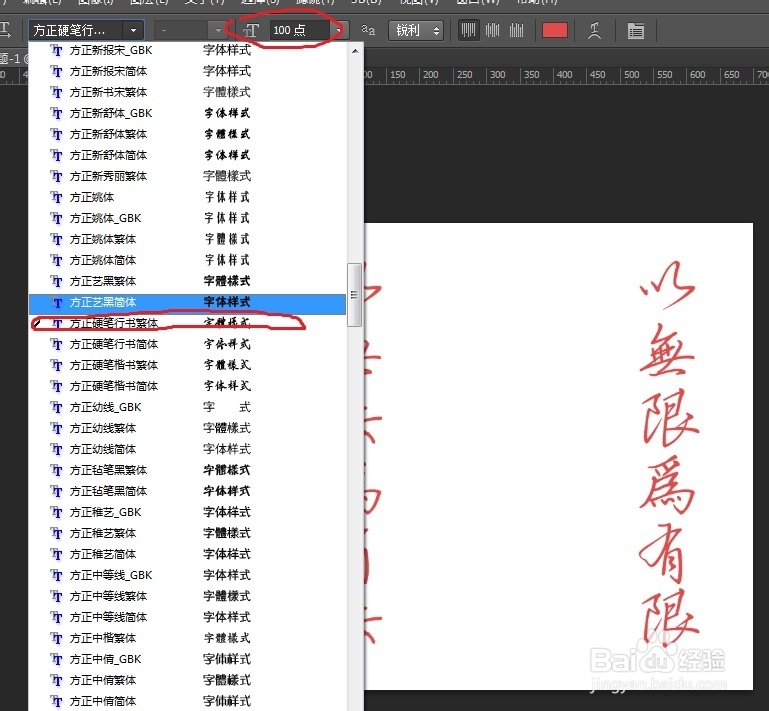Viewport: 769px width, 711px height.
Task: Select font 方正中倩_GBK
Action: (x=187, y=659)
